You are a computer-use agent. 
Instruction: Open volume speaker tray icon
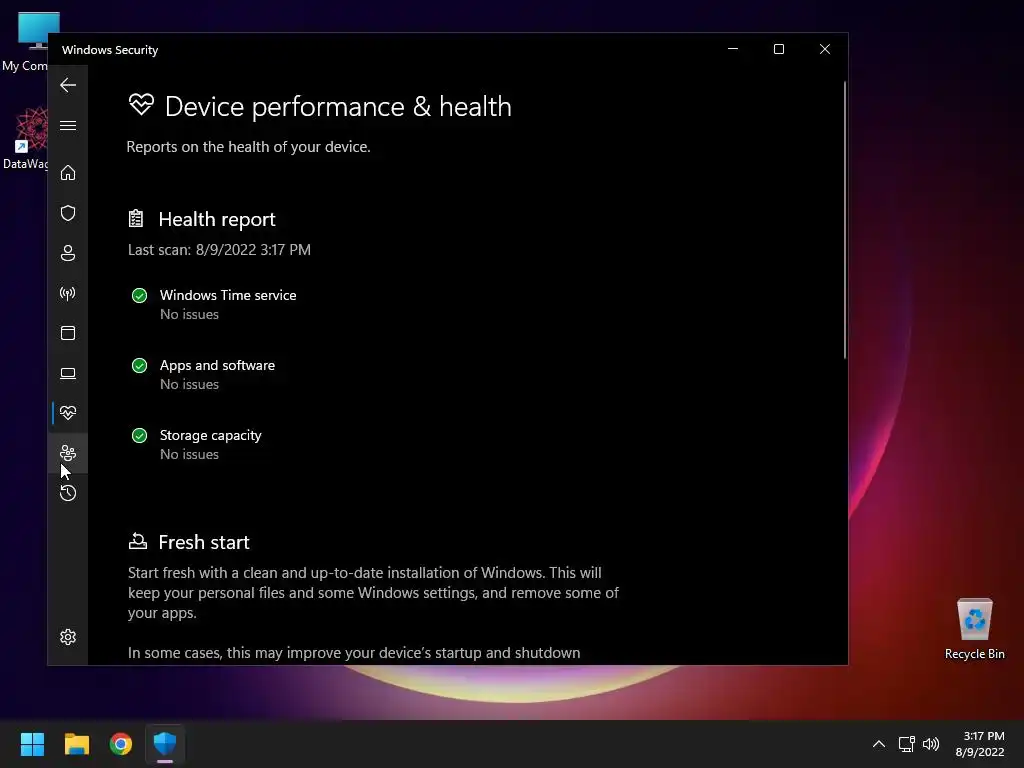(x=931, y=744)
